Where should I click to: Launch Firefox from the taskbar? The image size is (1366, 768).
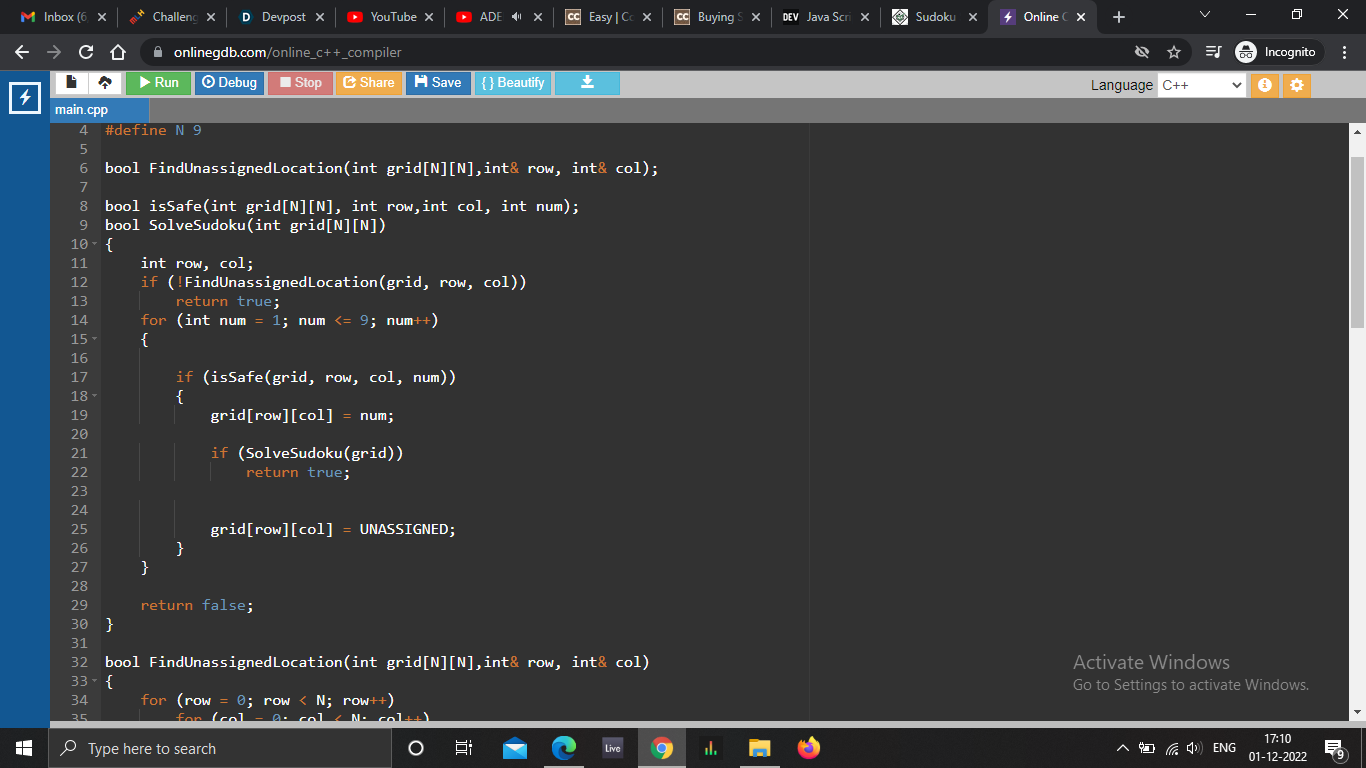tap(809, 747)
